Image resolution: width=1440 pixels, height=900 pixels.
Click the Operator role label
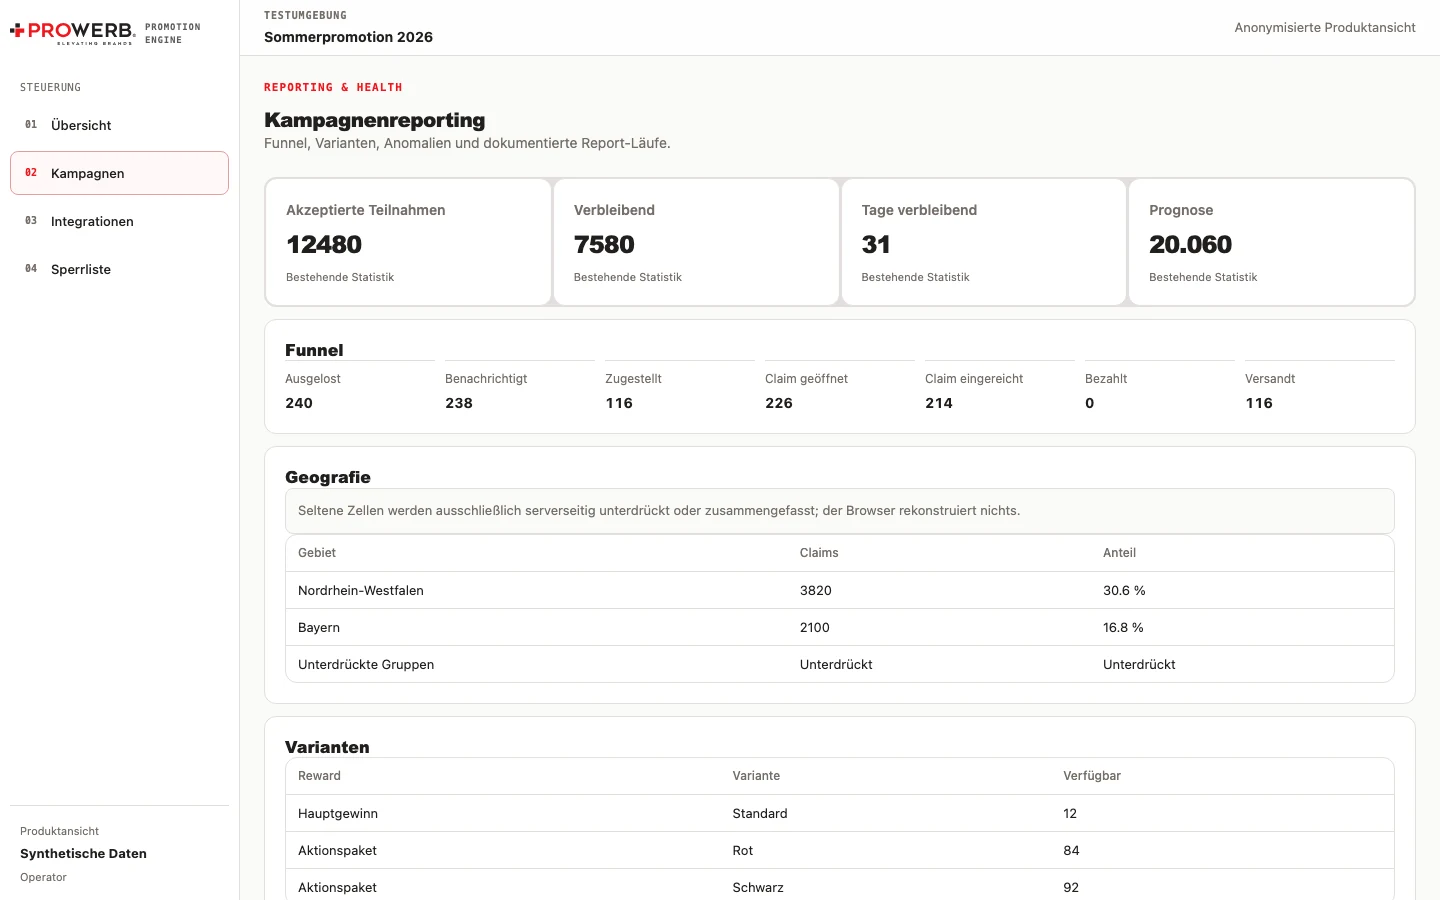(x=43, y=878)
